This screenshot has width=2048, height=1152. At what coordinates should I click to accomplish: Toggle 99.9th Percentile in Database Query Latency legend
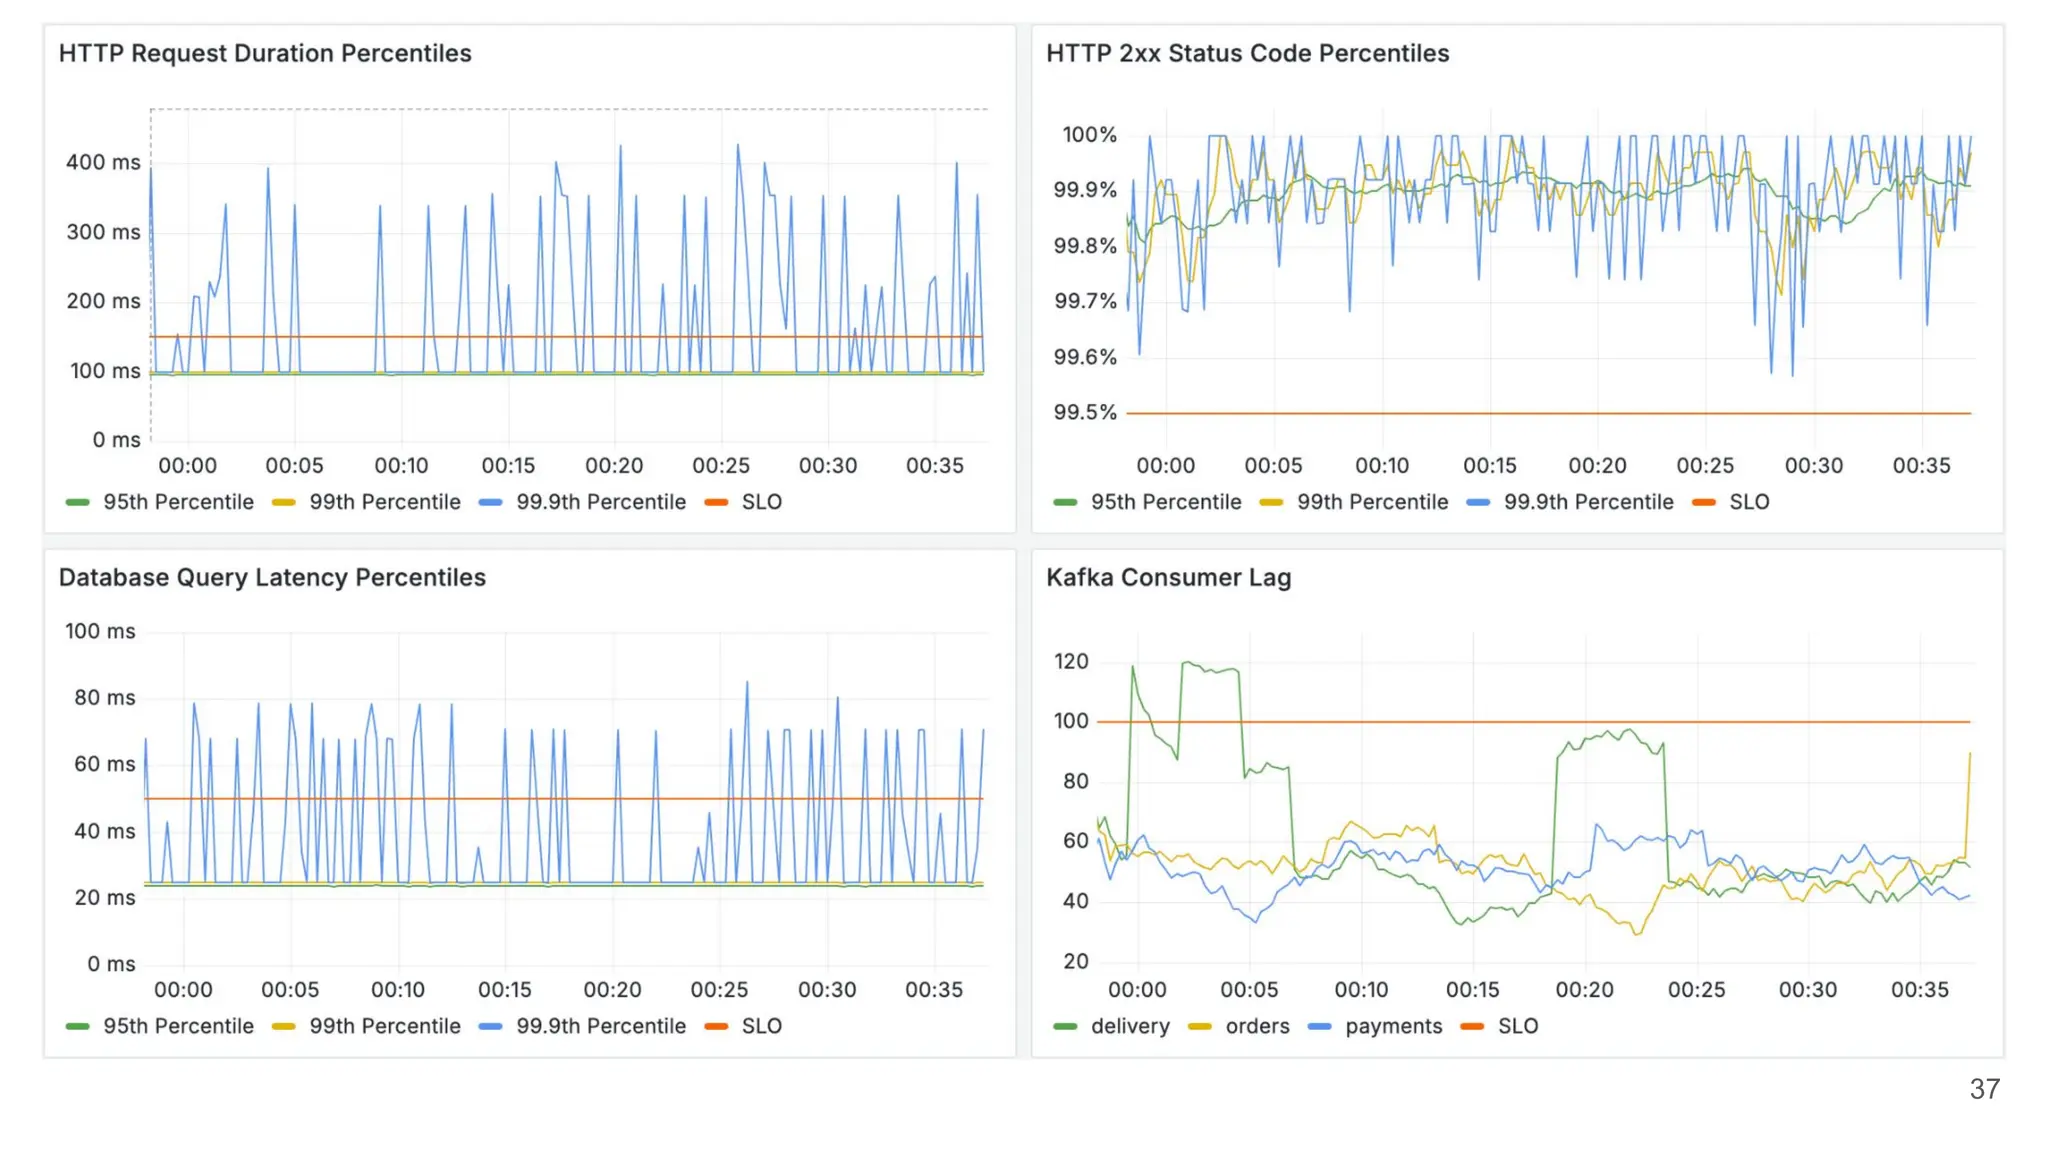600,1026
